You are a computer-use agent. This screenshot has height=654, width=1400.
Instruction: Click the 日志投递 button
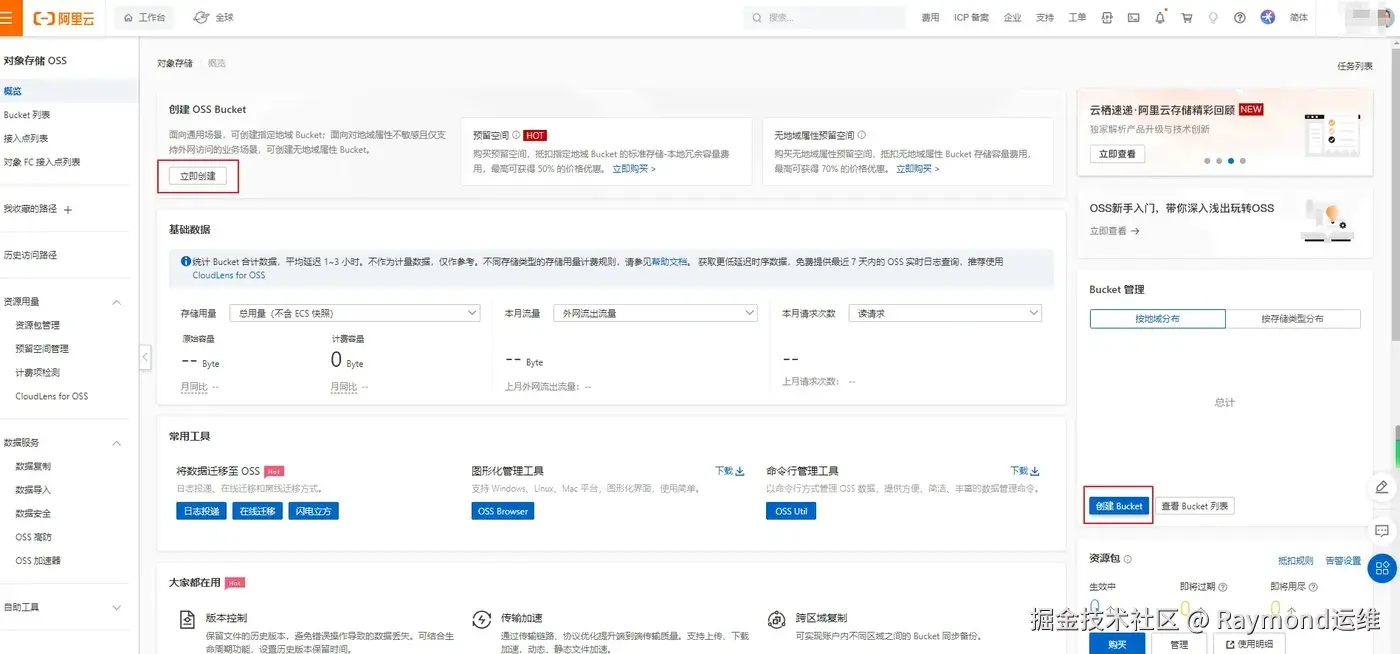[200, 511]
